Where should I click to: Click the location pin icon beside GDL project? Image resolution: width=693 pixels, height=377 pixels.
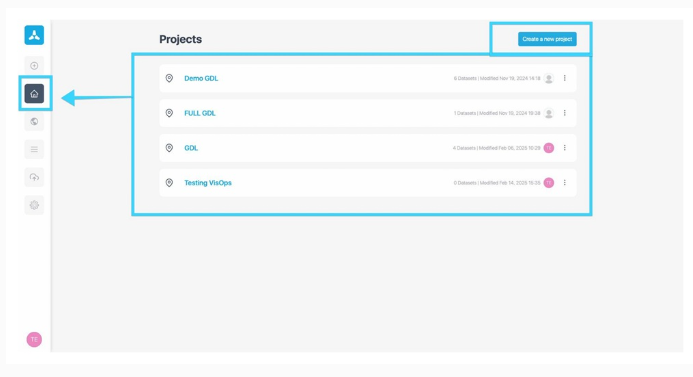[x=169, y=148]
